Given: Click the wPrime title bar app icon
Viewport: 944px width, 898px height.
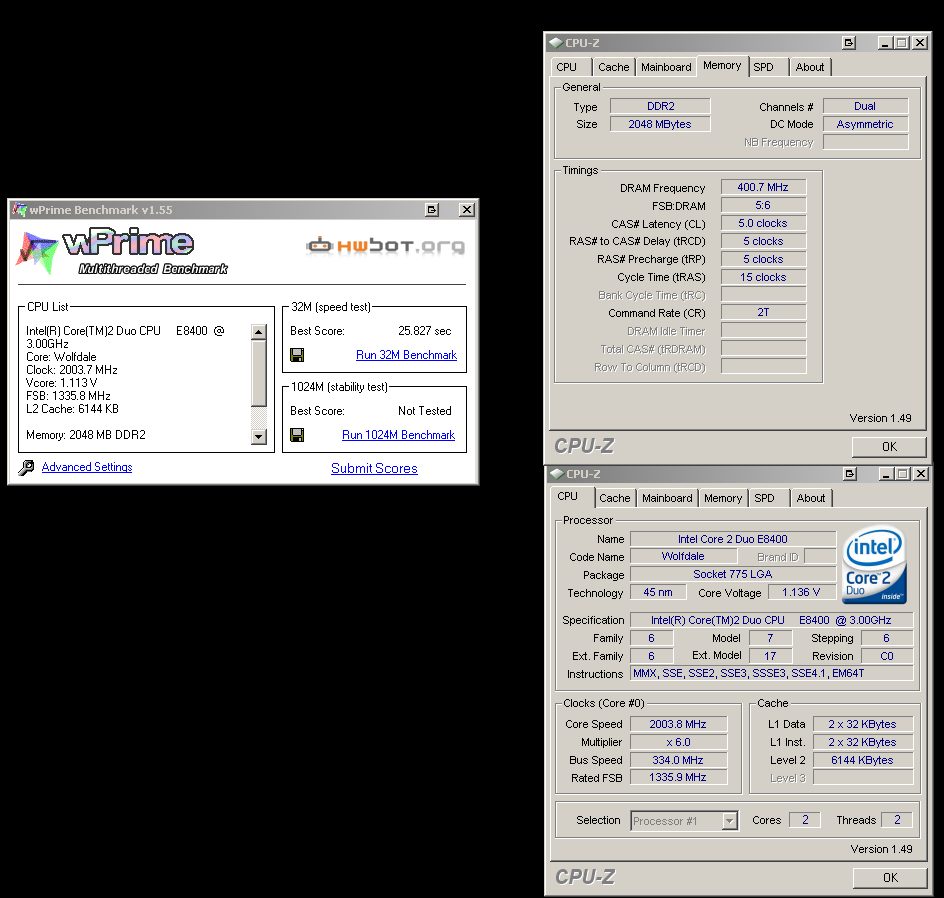Looking at the screenshot, I should click(19, 209).
